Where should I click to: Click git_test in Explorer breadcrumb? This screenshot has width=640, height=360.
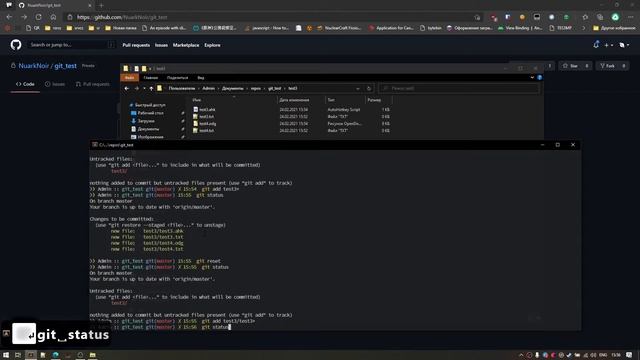tap(275, 88)
